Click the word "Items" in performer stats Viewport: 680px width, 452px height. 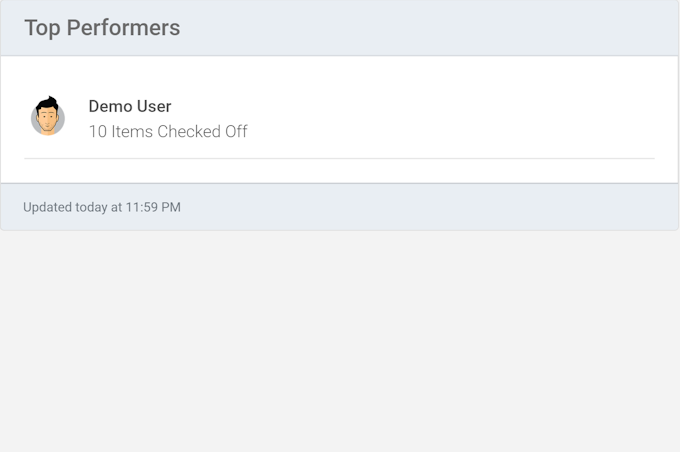[x=132, y=131]
